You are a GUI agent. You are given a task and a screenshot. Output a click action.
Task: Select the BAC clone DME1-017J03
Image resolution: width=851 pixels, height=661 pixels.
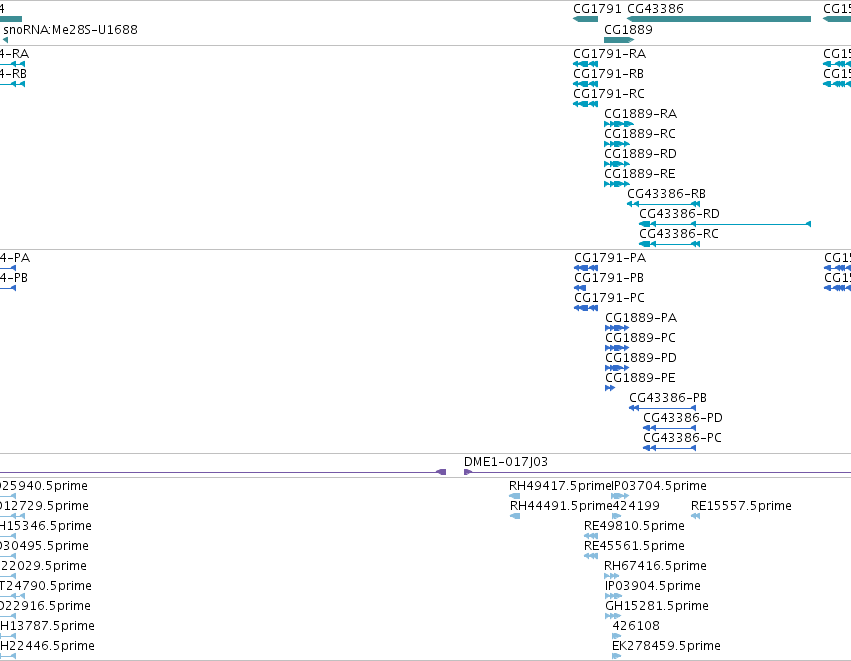click(x=506, y=462)
